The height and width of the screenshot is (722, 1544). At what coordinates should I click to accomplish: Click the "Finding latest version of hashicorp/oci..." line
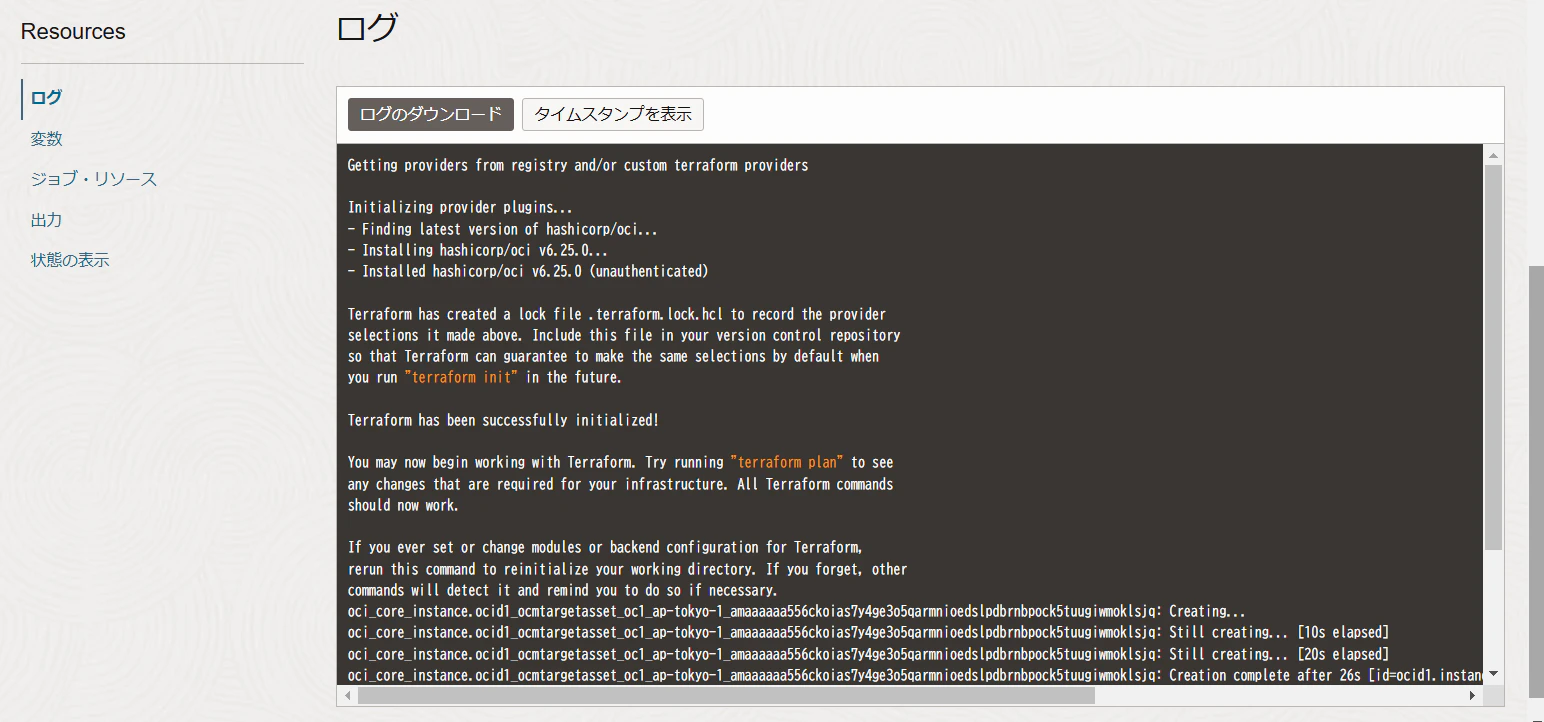pos(503,230)
